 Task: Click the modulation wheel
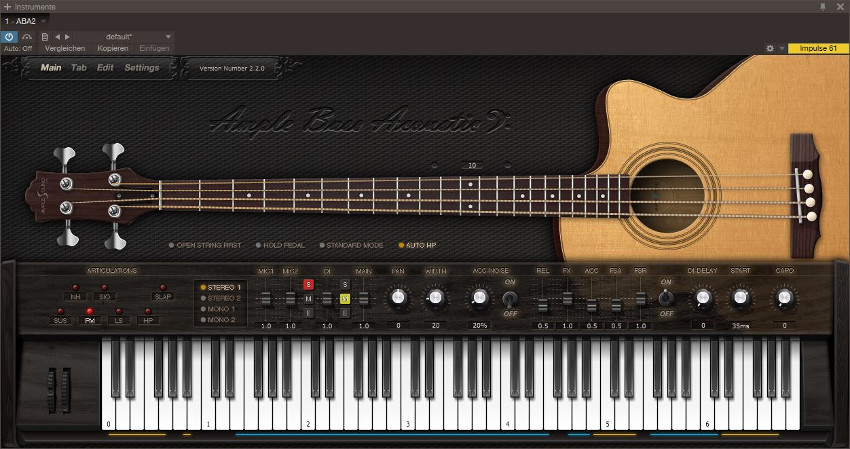coord(66,390)
